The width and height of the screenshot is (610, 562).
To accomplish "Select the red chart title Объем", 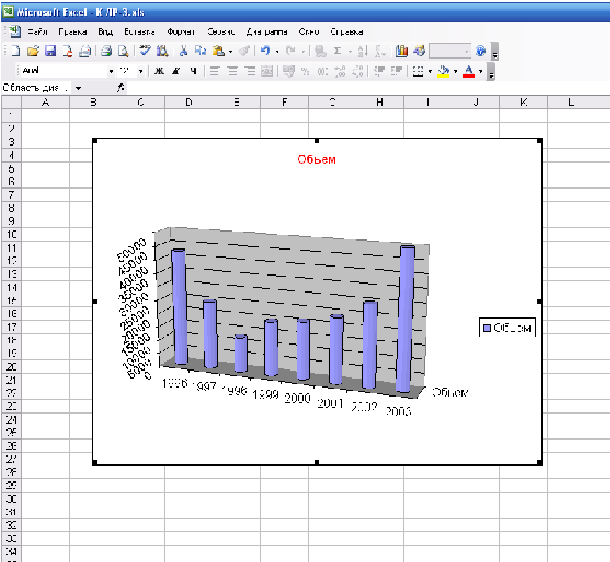I will coord(316,159).
